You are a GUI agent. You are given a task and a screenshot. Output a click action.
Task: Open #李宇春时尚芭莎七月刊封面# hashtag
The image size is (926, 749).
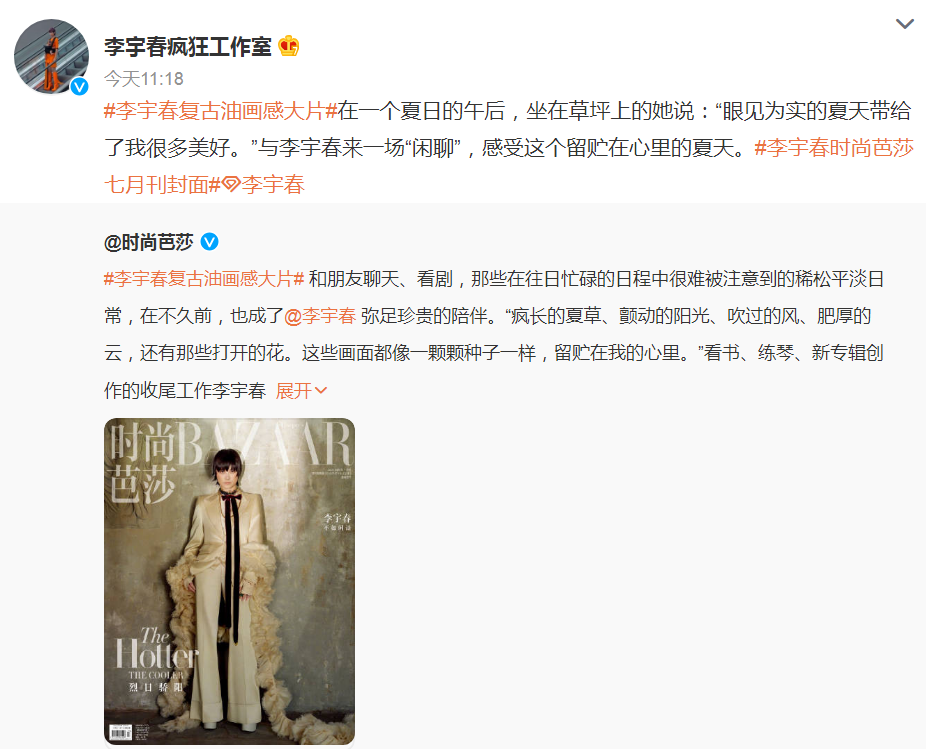point(509,166)
